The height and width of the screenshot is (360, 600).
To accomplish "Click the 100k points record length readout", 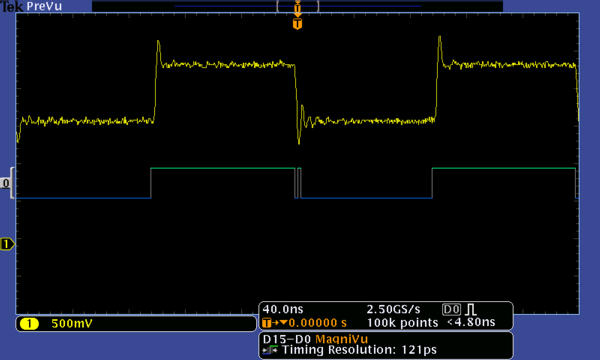I will pos(402,323).
